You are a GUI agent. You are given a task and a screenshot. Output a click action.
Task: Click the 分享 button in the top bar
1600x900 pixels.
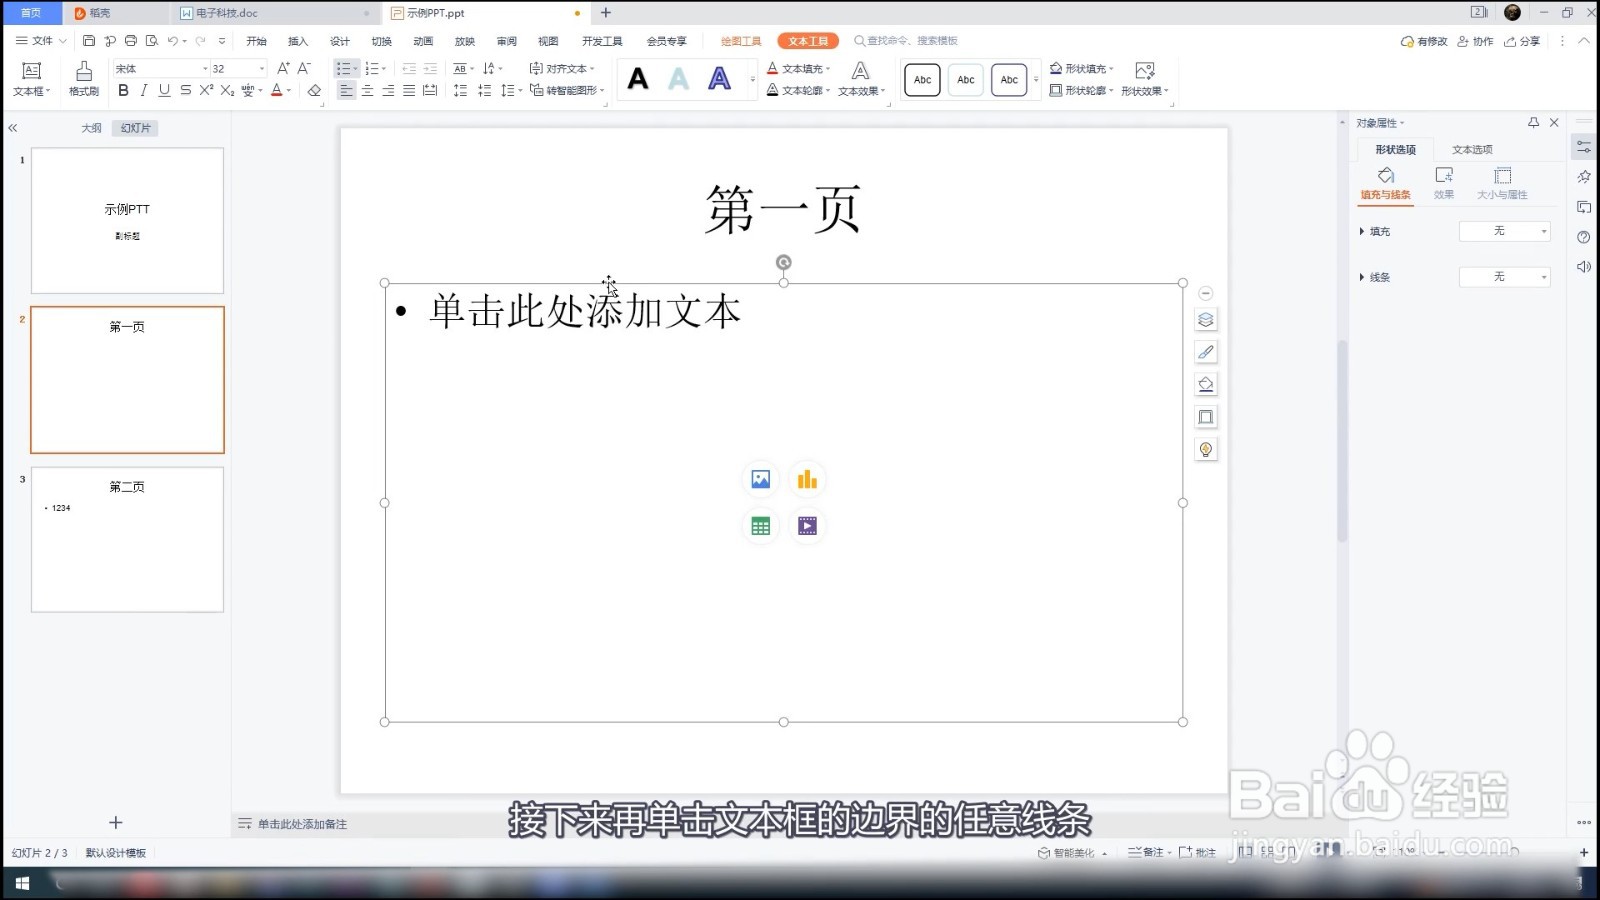pos(1524,41)
